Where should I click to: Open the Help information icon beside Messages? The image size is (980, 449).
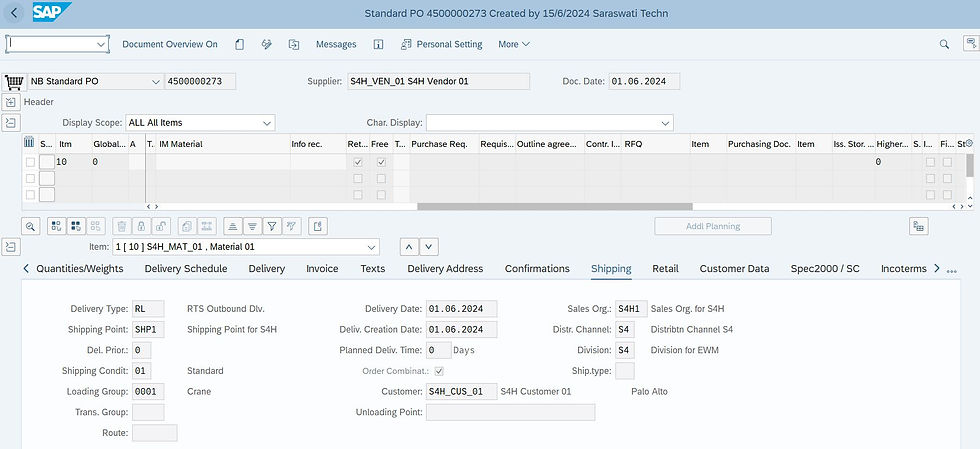click(x=378, y=44)
